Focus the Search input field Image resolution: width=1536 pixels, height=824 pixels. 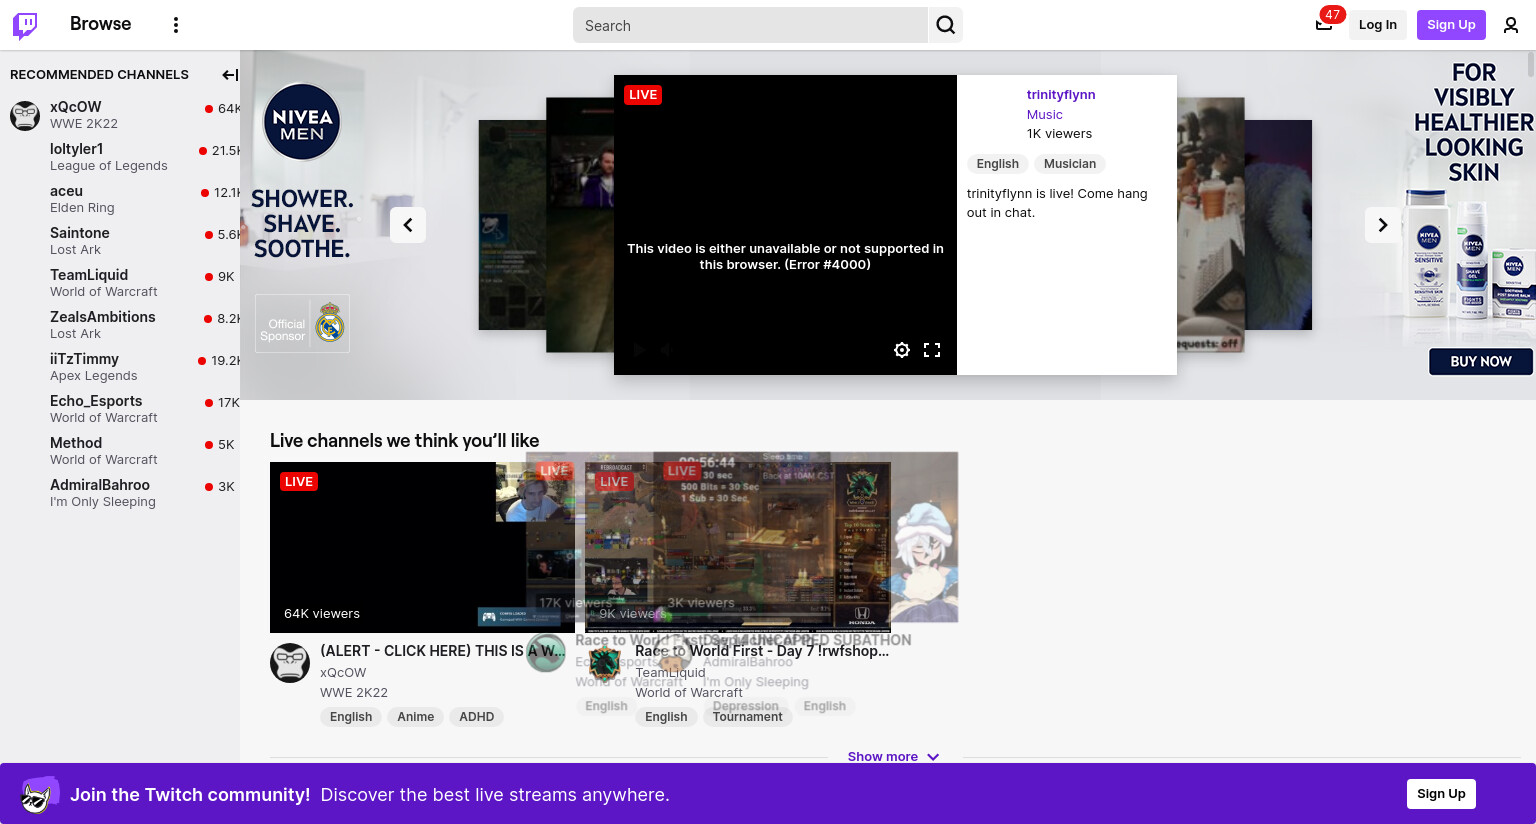tap(750, 25)
